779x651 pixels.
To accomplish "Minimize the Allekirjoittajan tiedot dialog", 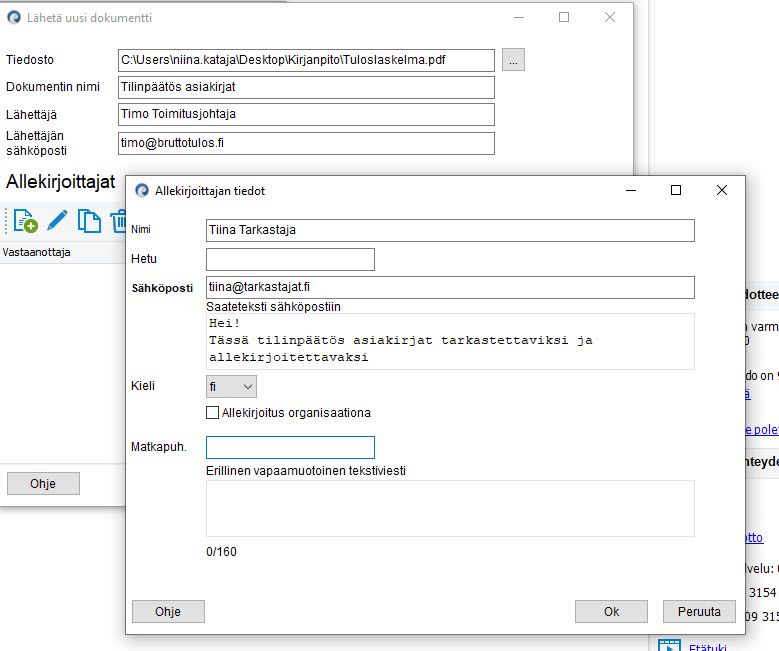I will tap(631, 190).
